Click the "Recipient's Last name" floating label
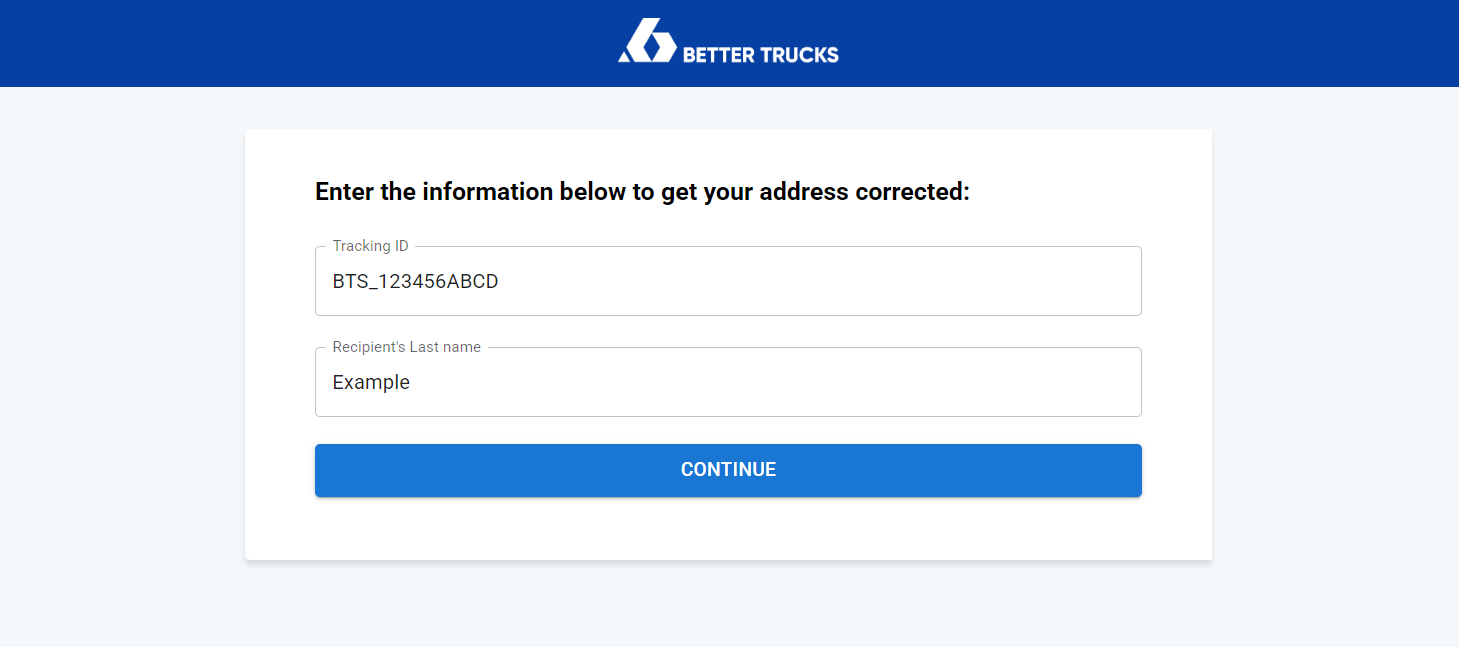The height and width of the screenshot is (647, 1459). (406, 347)
